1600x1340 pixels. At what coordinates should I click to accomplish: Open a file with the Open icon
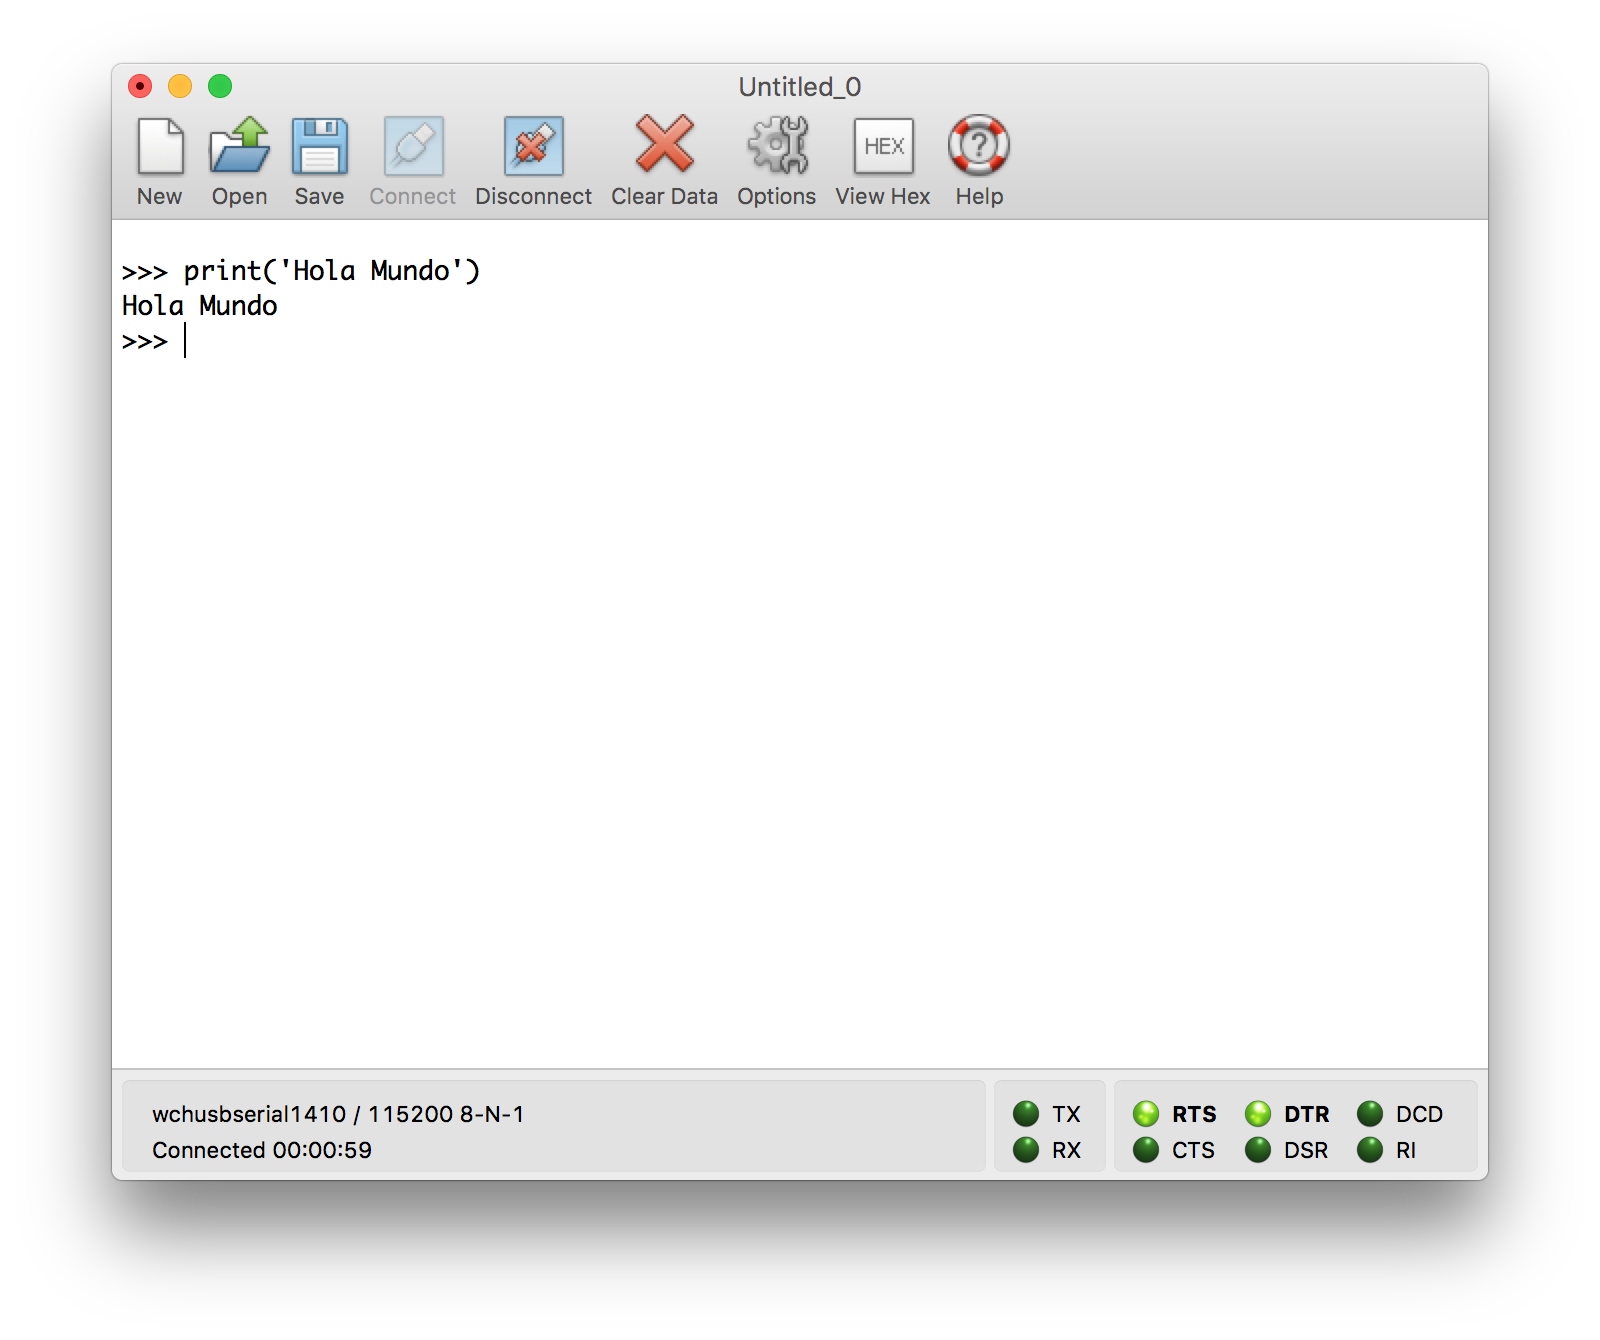240,146
